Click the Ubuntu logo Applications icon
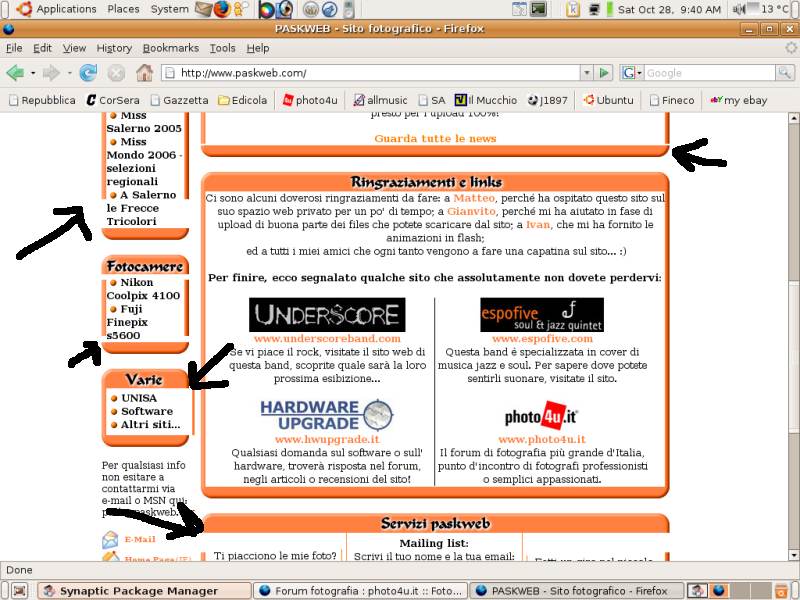 click(24, 9)
